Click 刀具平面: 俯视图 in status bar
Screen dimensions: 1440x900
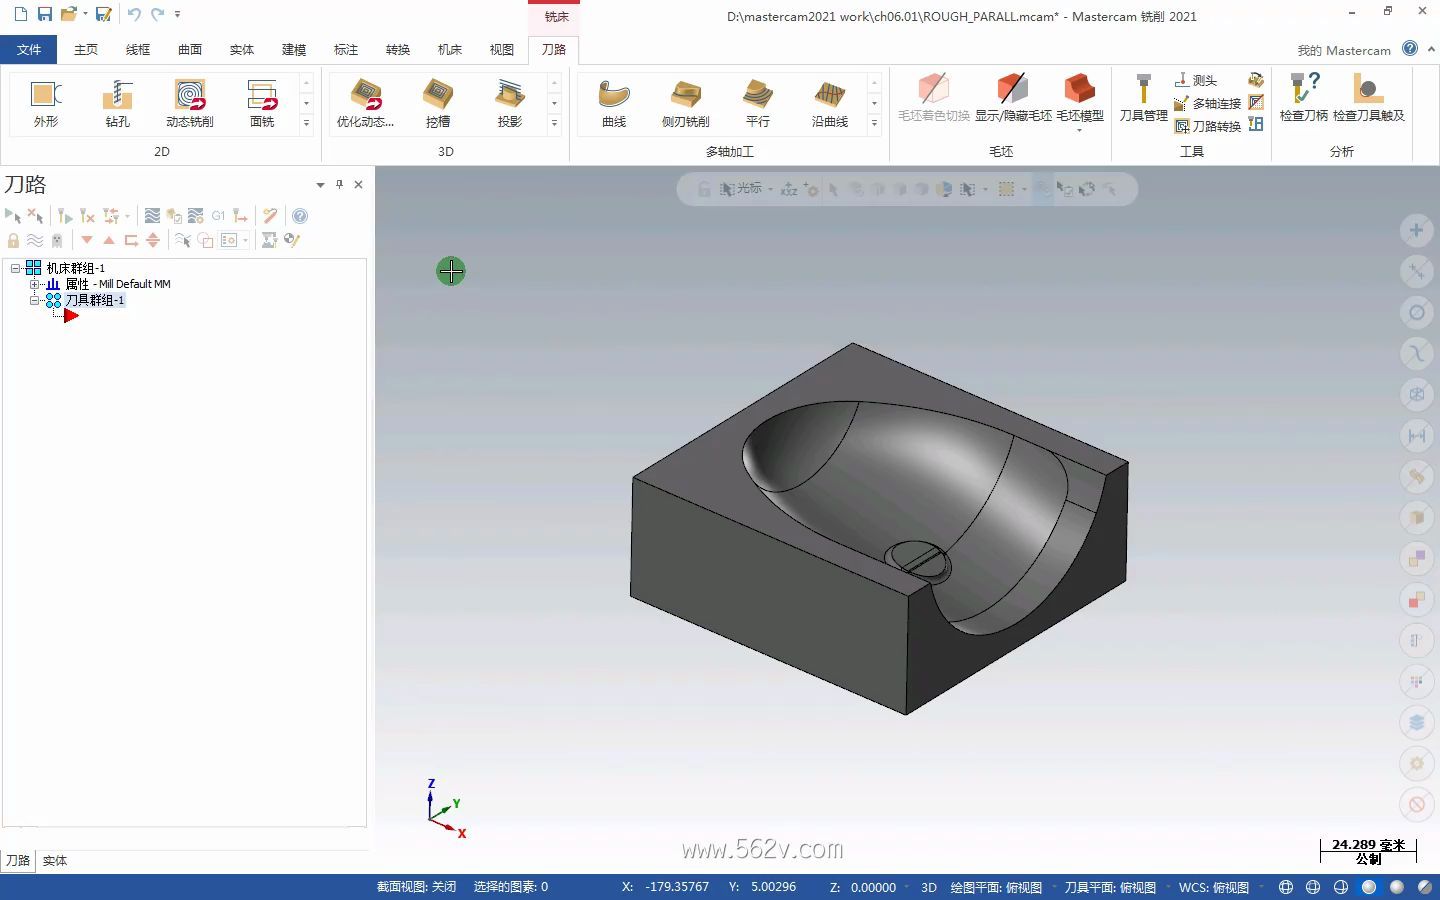(1110, 887)
